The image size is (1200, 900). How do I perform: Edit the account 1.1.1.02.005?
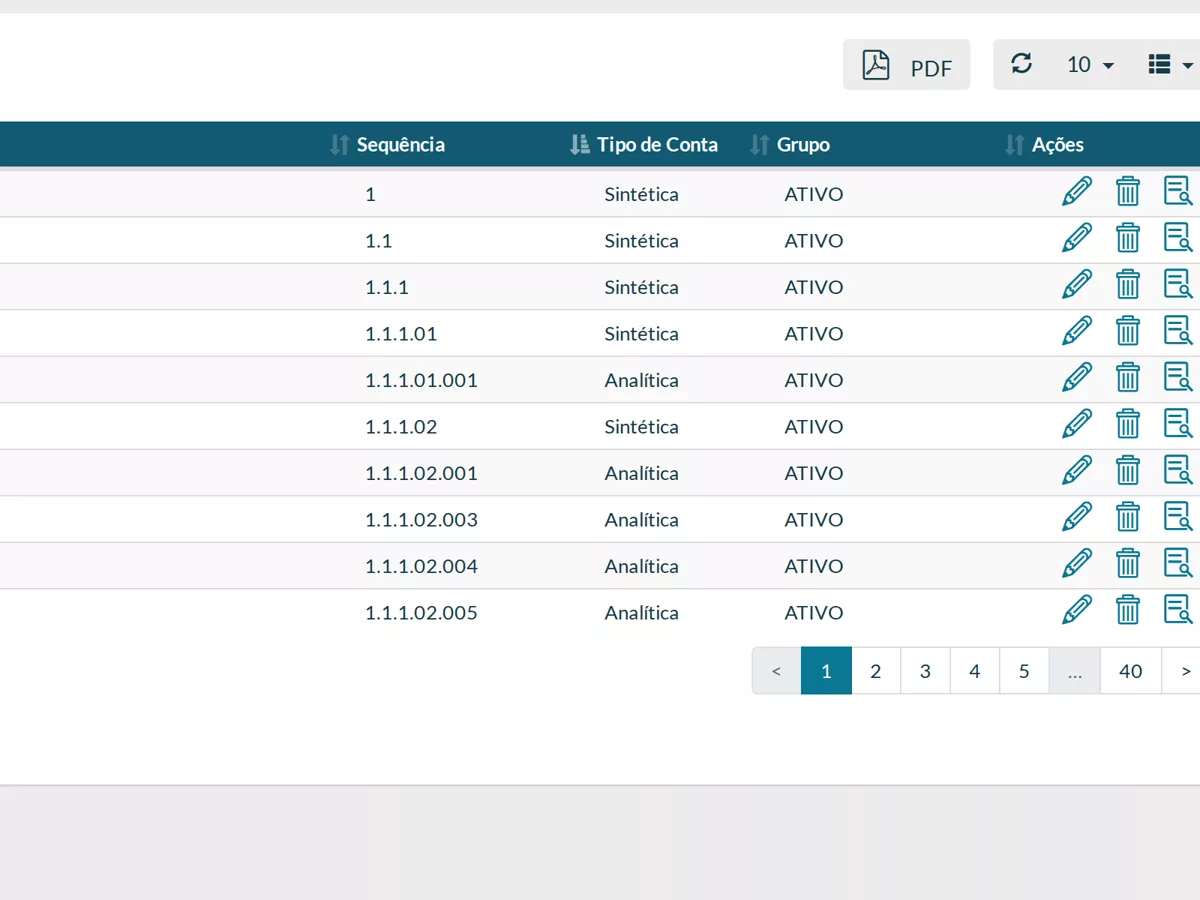1077,610
